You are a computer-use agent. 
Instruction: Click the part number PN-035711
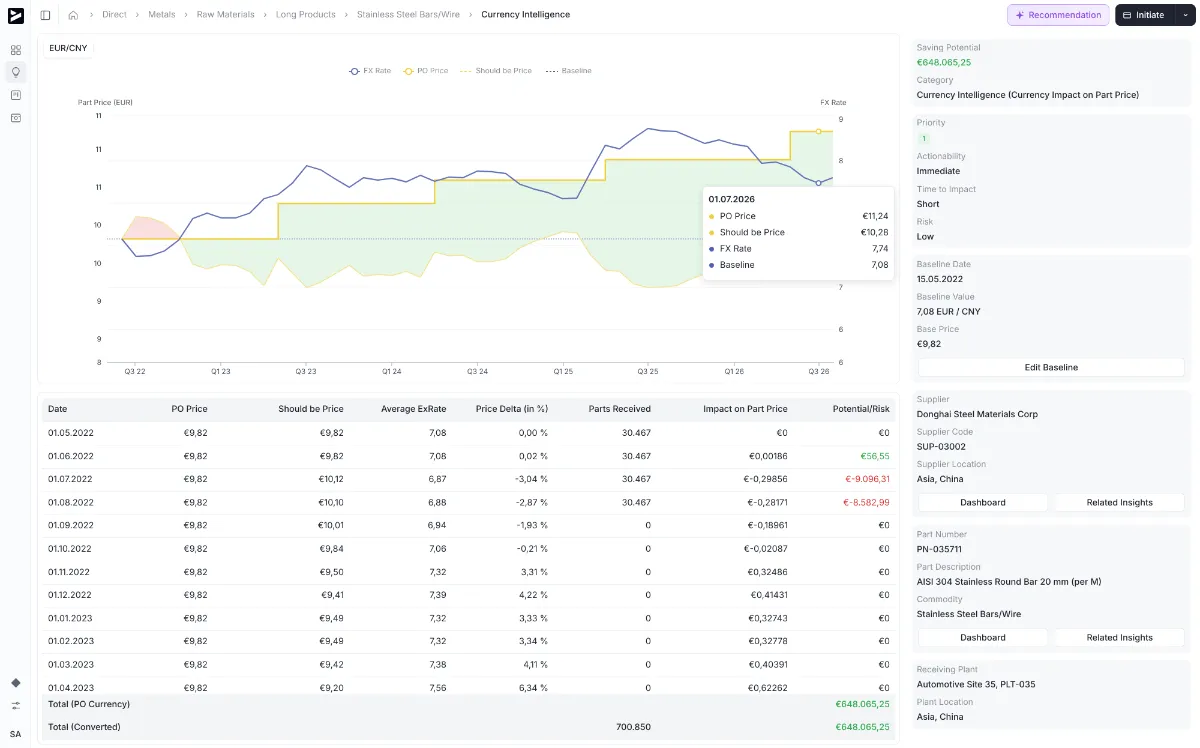coord(939,549)
